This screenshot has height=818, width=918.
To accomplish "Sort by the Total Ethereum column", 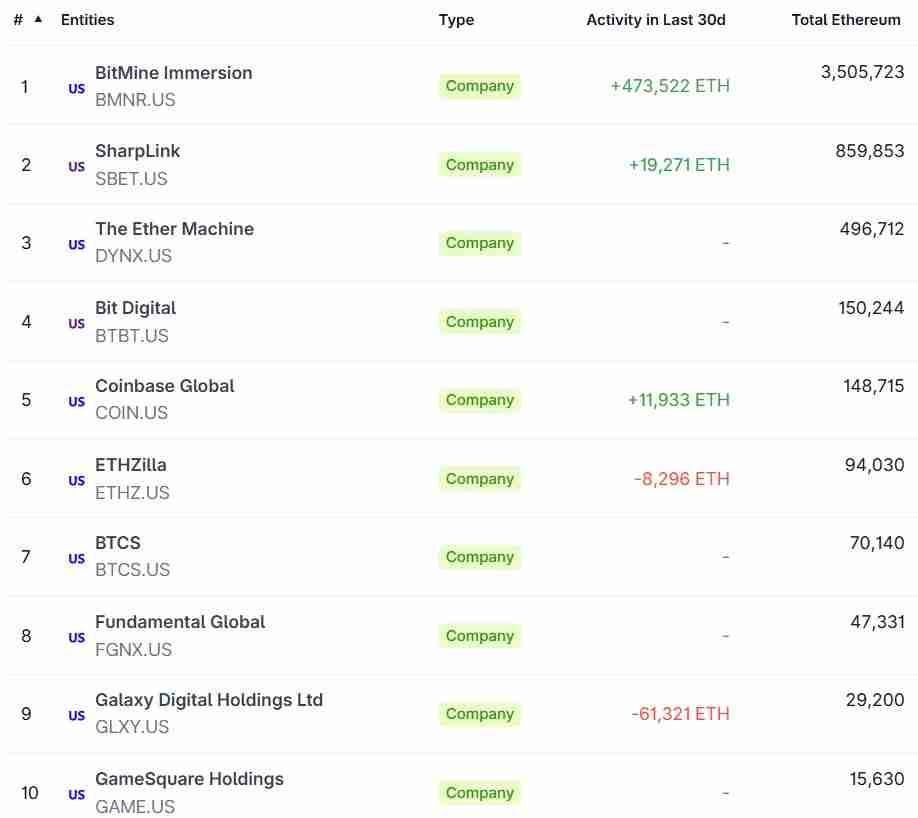I will 846,19.
